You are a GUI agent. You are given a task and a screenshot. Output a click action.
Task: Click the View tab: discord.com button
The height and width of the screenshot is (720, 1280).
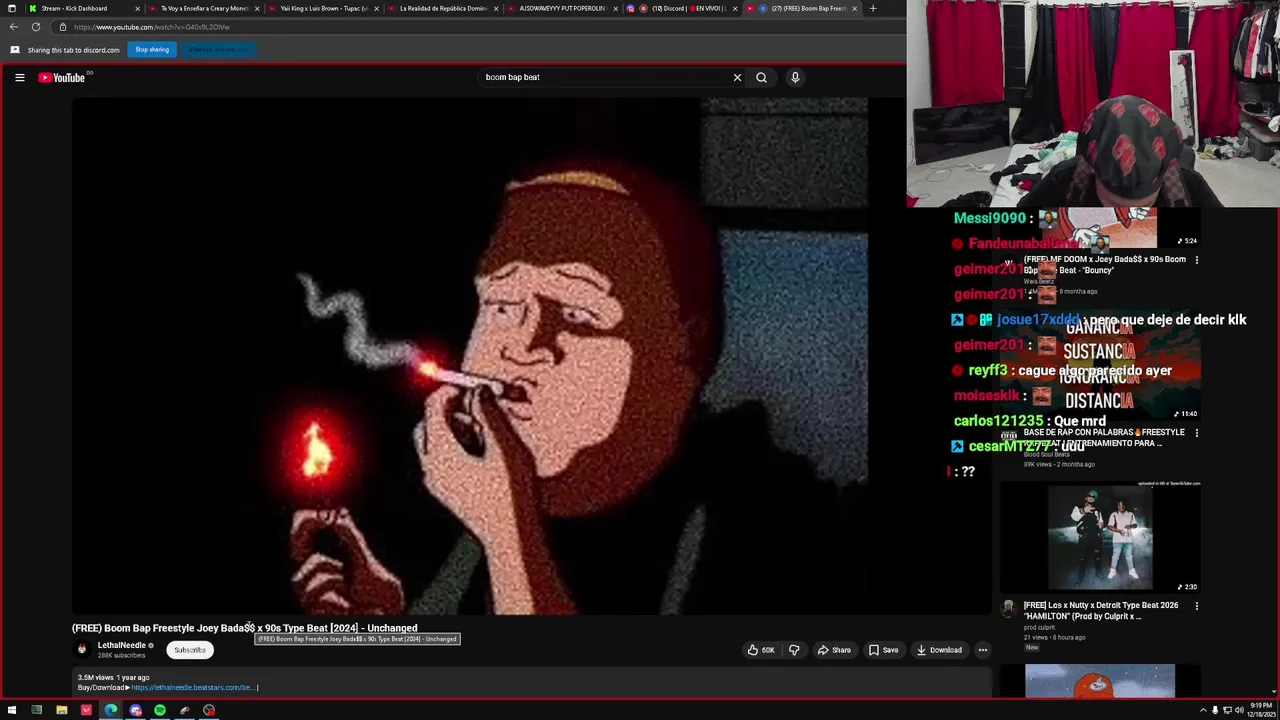[218, 49]
